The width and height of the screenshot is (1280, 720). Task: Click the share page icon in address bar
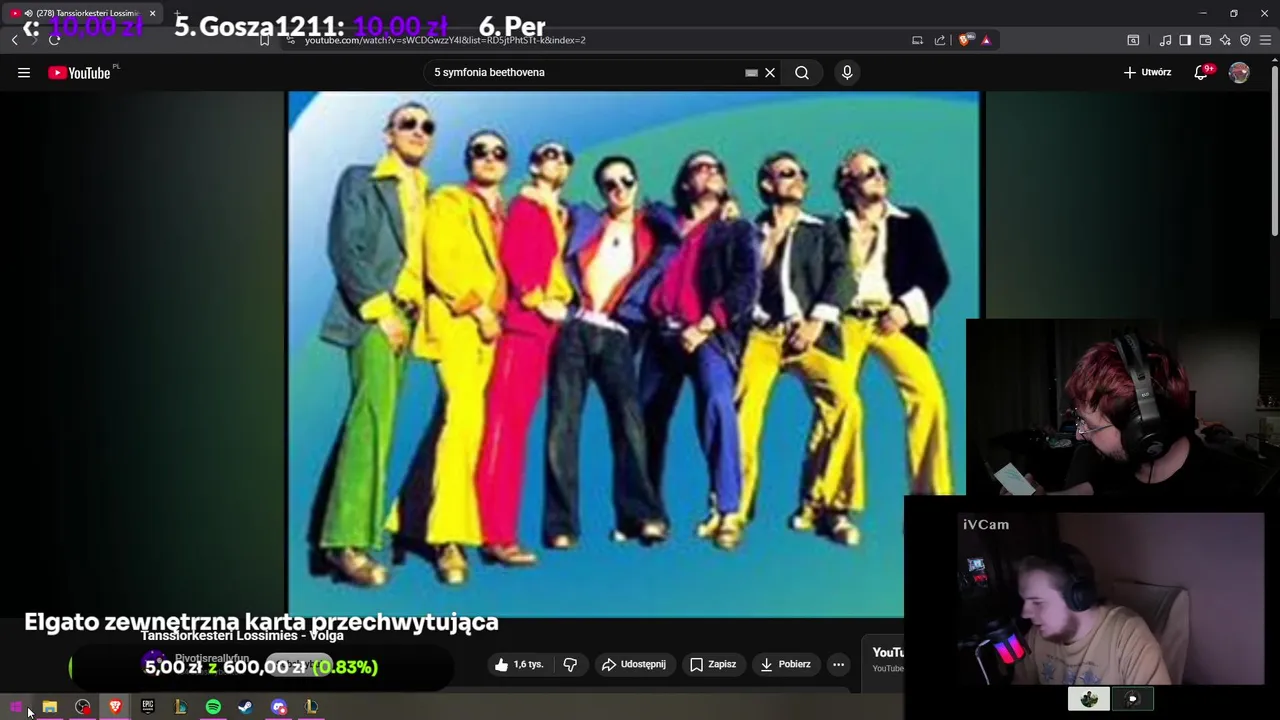tap(940, 40)
